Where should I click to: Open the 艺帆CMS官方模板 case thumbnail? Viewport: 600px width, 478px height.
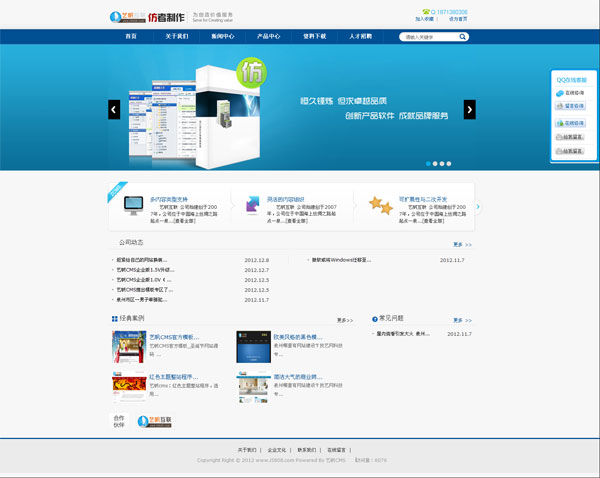[128, 346]
